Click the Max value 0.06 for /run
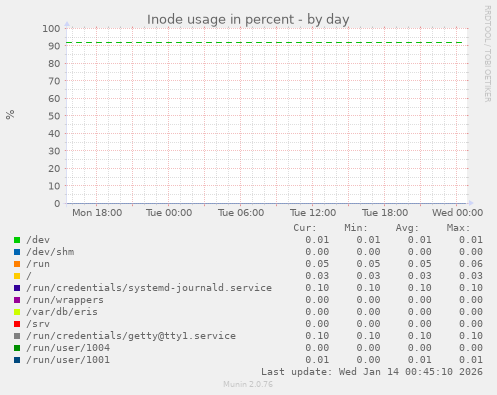This screenshot has height=395, width=497. pos(471,264)
